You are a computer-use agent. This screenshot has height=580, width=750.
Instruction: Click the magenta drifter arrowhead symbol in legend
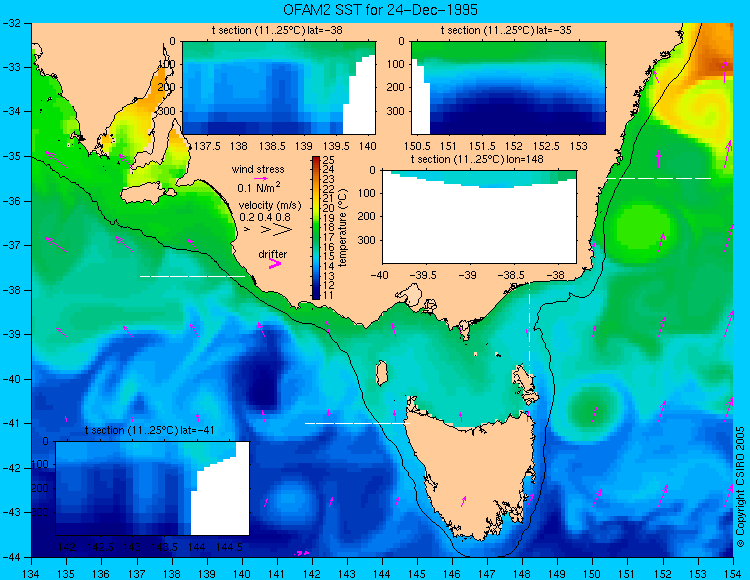point(275,263)
